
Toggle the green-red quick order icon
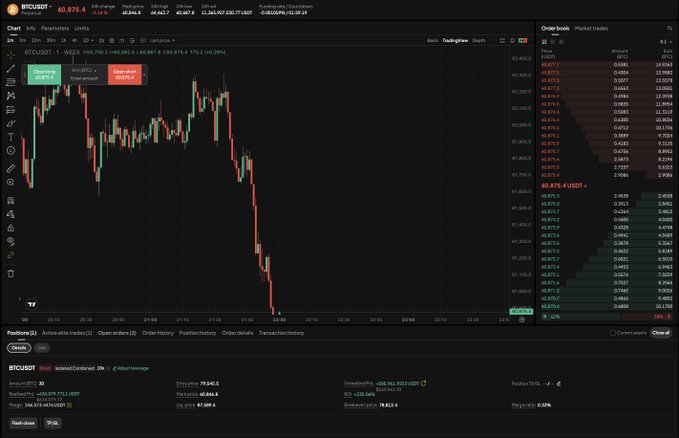click(523, 40)
